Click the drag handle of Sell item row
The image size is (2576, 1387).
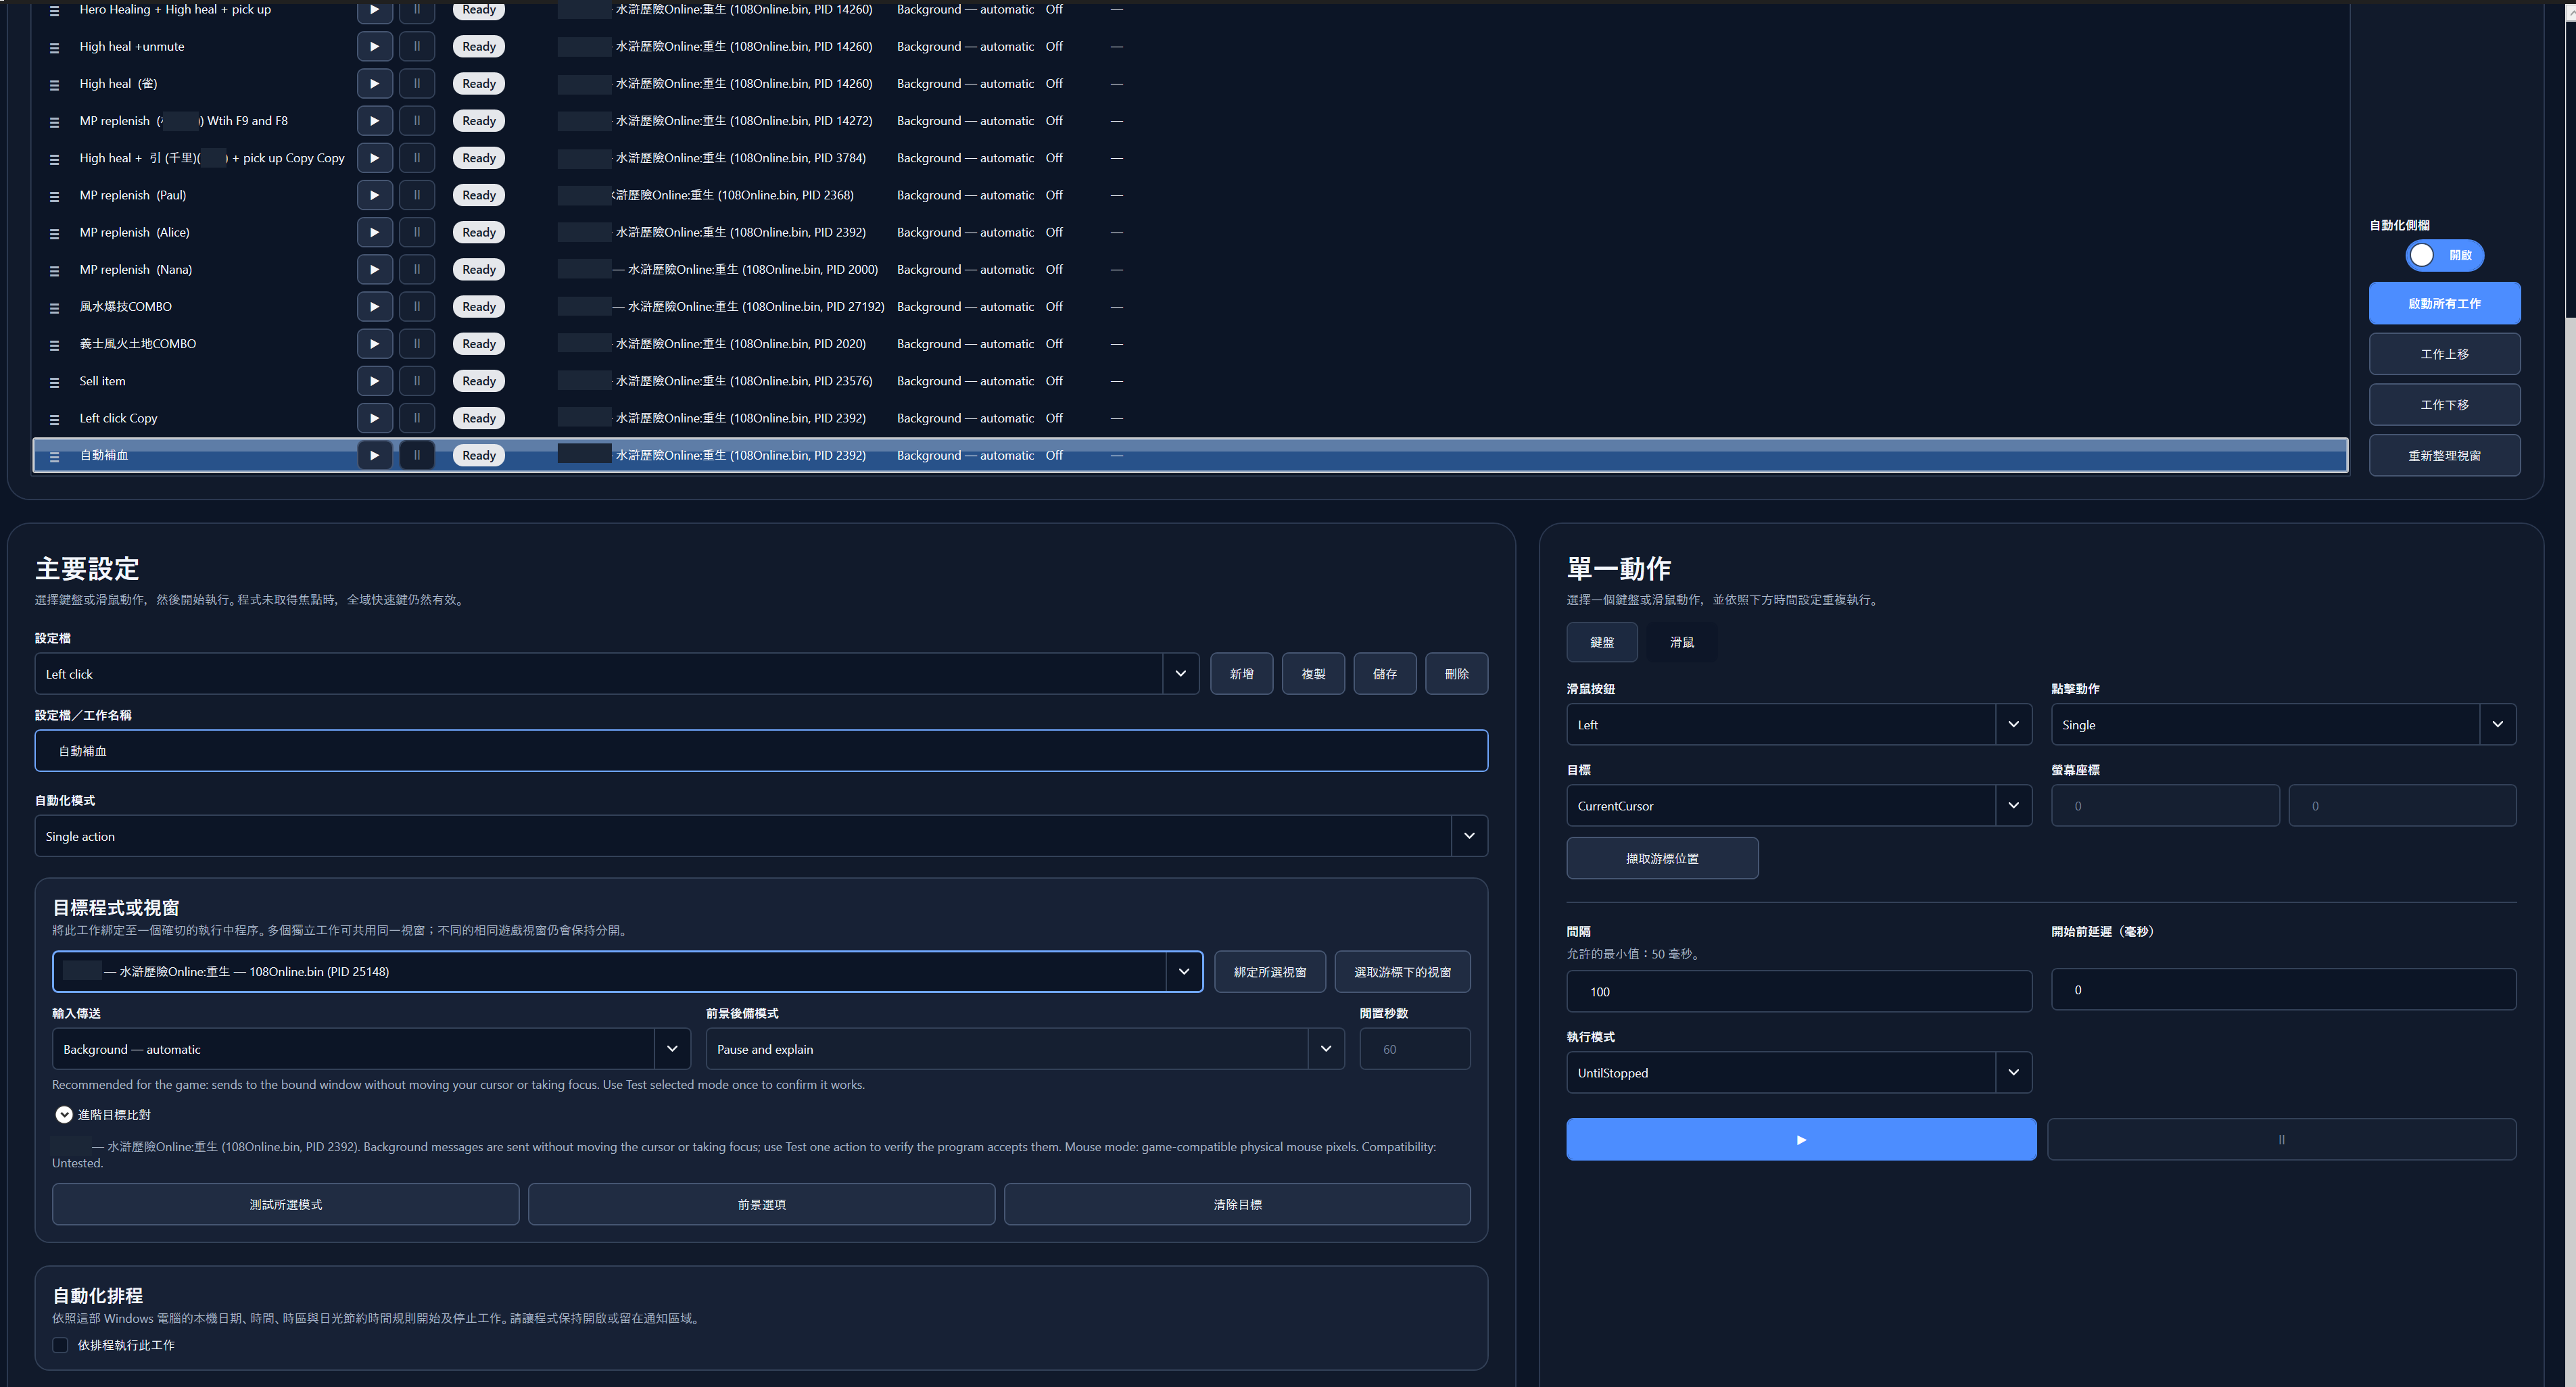pyautogui.click(x=54, y=382)
